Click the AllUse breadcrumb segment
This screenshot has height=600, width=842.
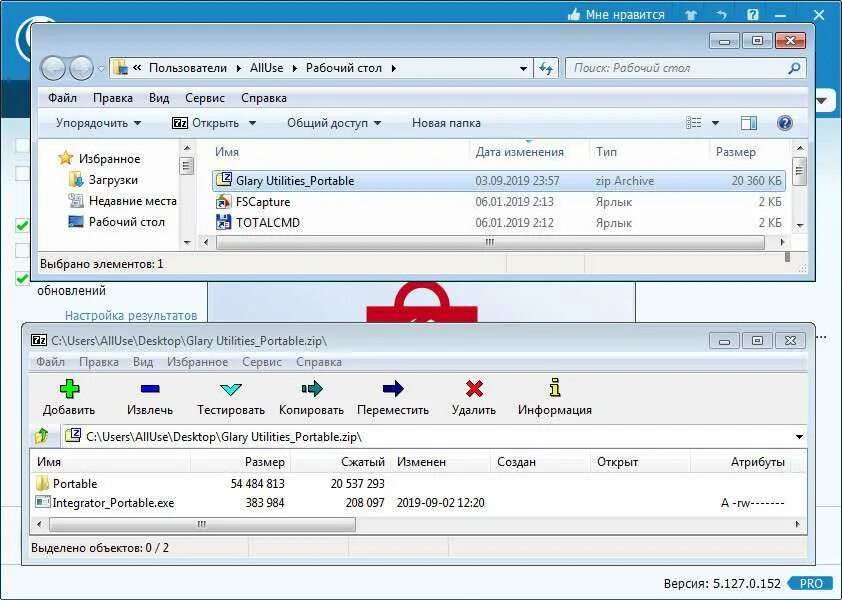[x=266, y=68]
